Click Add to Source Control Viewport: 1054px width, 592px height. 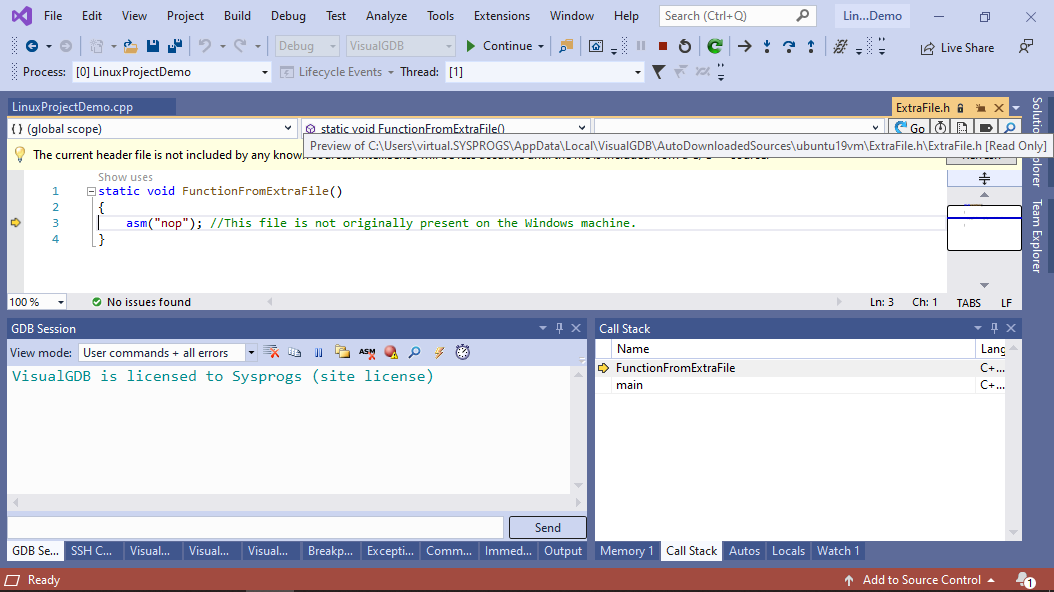919,580
